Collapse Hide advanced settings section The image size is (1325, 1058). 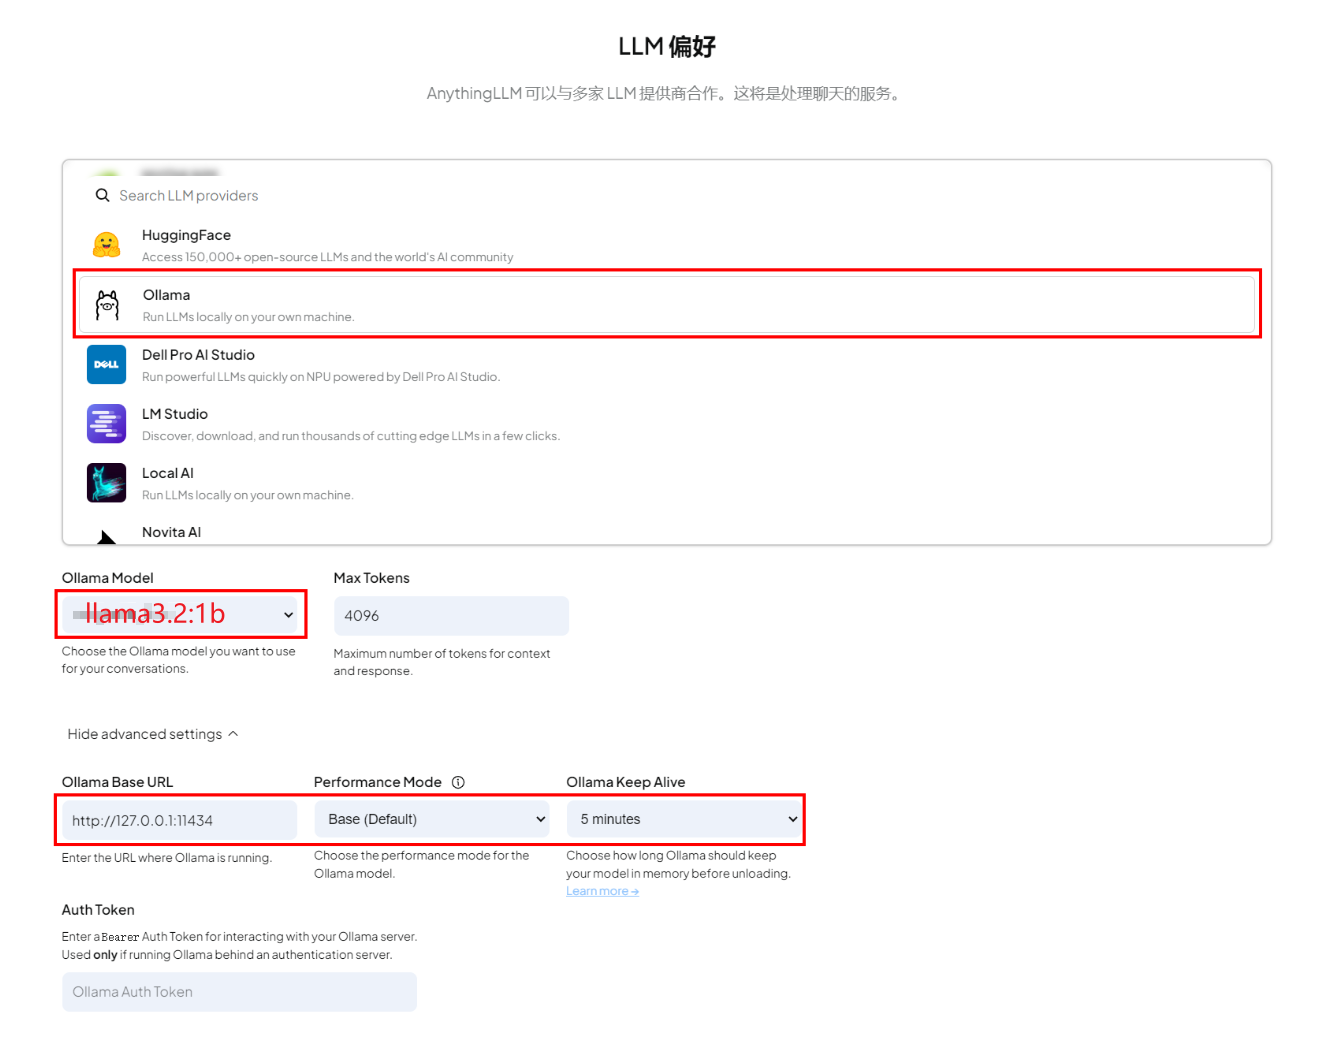click(x=153, y=734)
